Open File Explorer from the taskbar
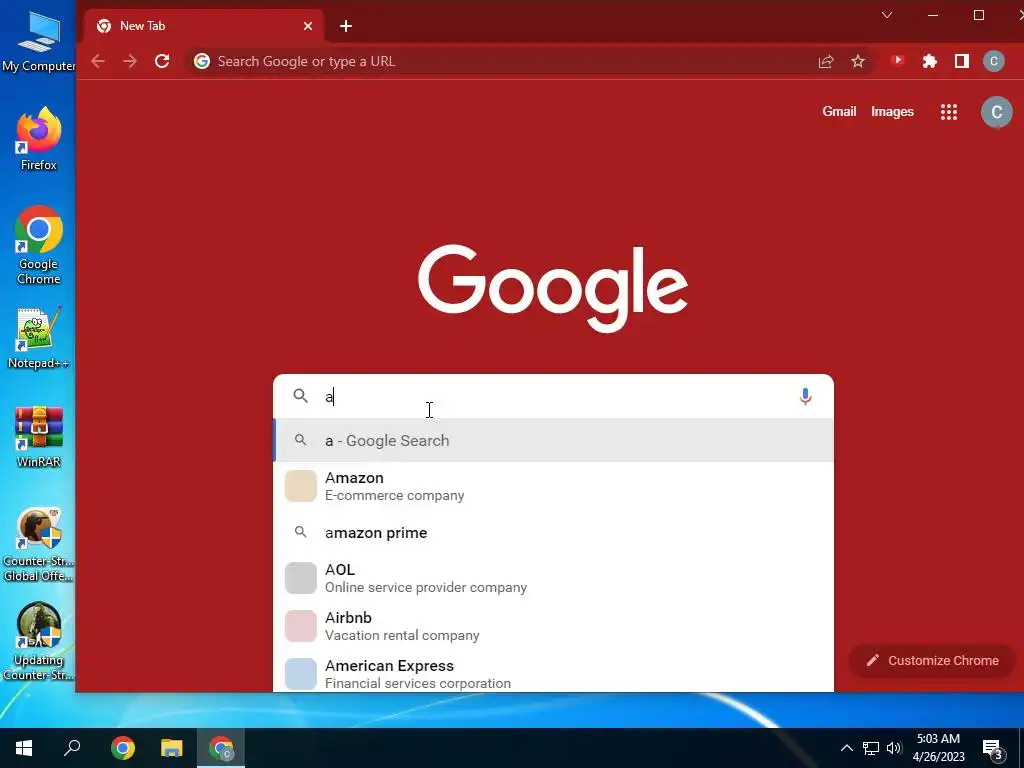This screenshot has height=768, width=1024. pos(172,748)
